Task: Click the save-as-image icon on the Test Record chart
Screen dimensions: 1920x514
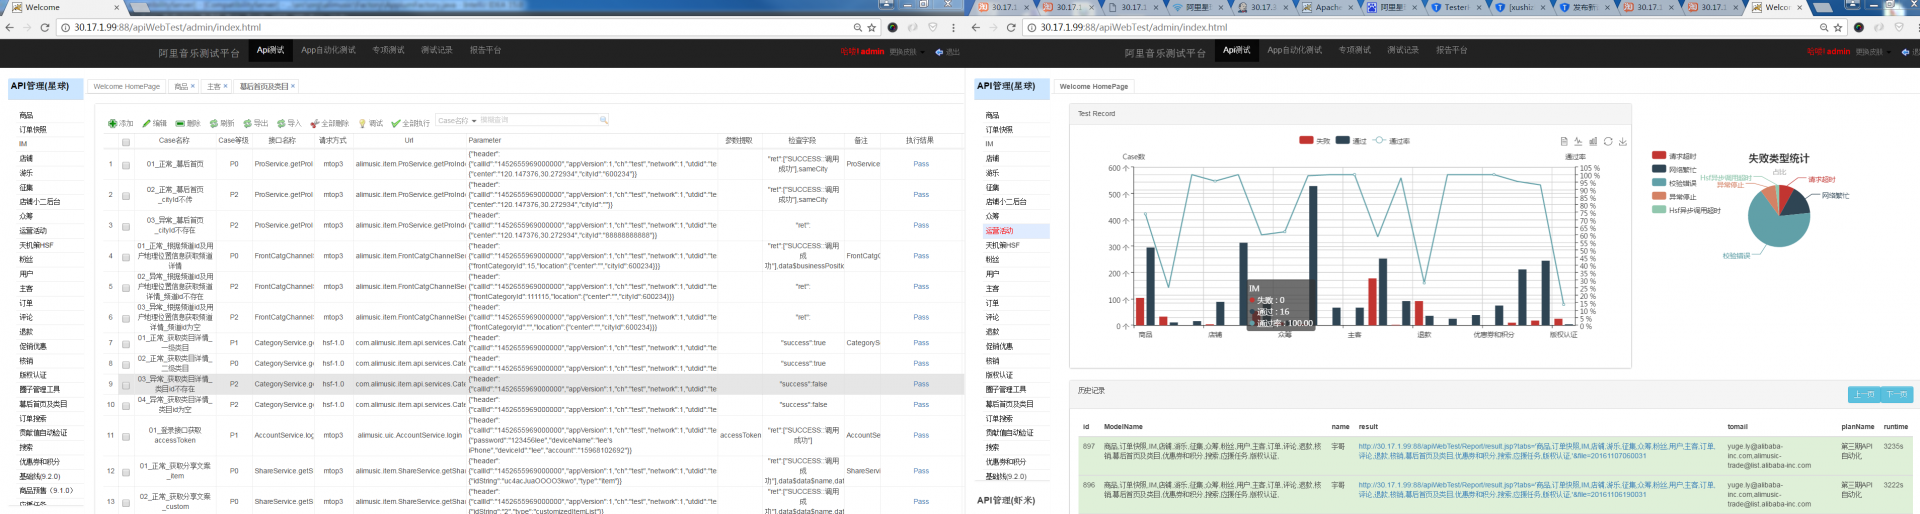Action: 1623,141
